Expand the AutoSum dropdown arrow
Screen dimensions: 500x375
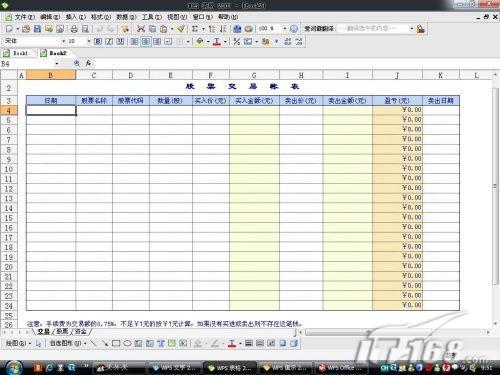[x=203, y=29]
